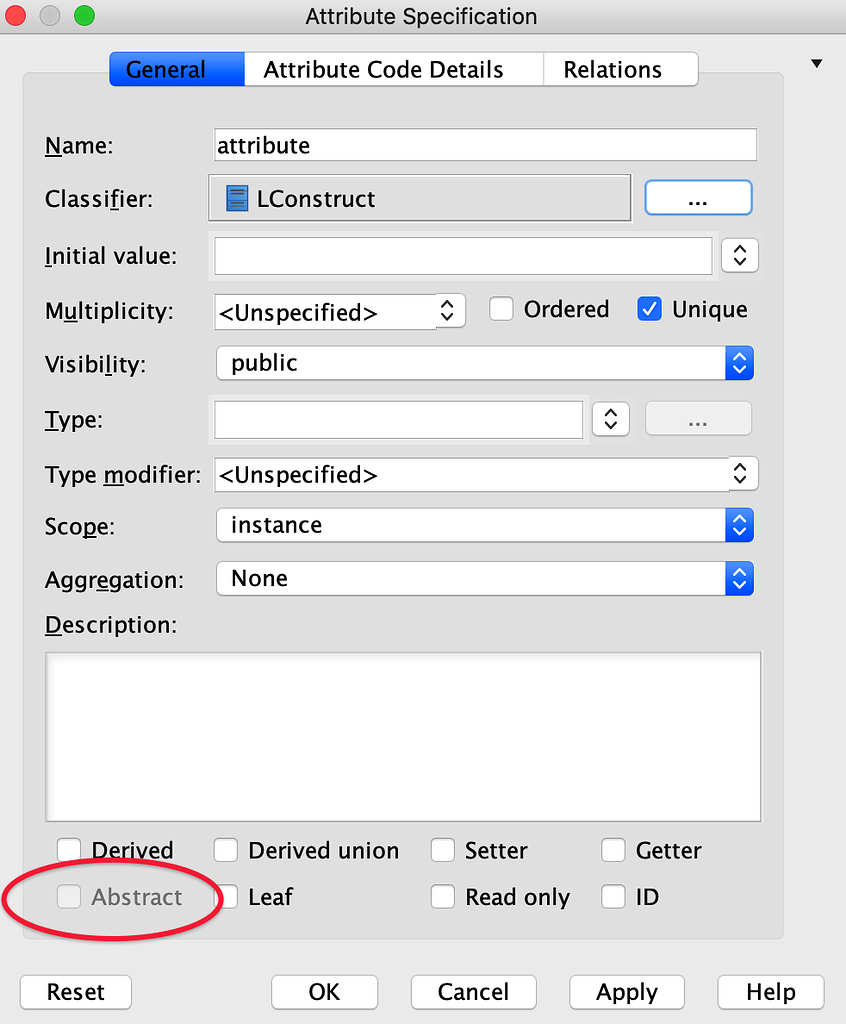Check the Ordered checkbox
The image size is (846, 1024).
pyautogui.click(x=500, y=309)
